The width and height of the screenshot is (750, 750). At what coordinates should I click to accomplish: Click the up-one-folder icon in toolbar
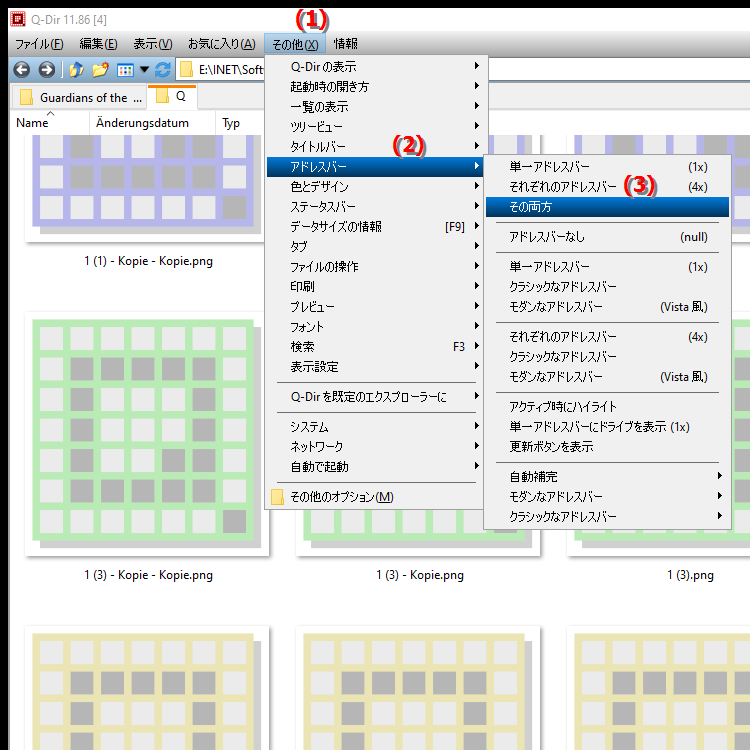pyautogui.click(x=76, y=70)
